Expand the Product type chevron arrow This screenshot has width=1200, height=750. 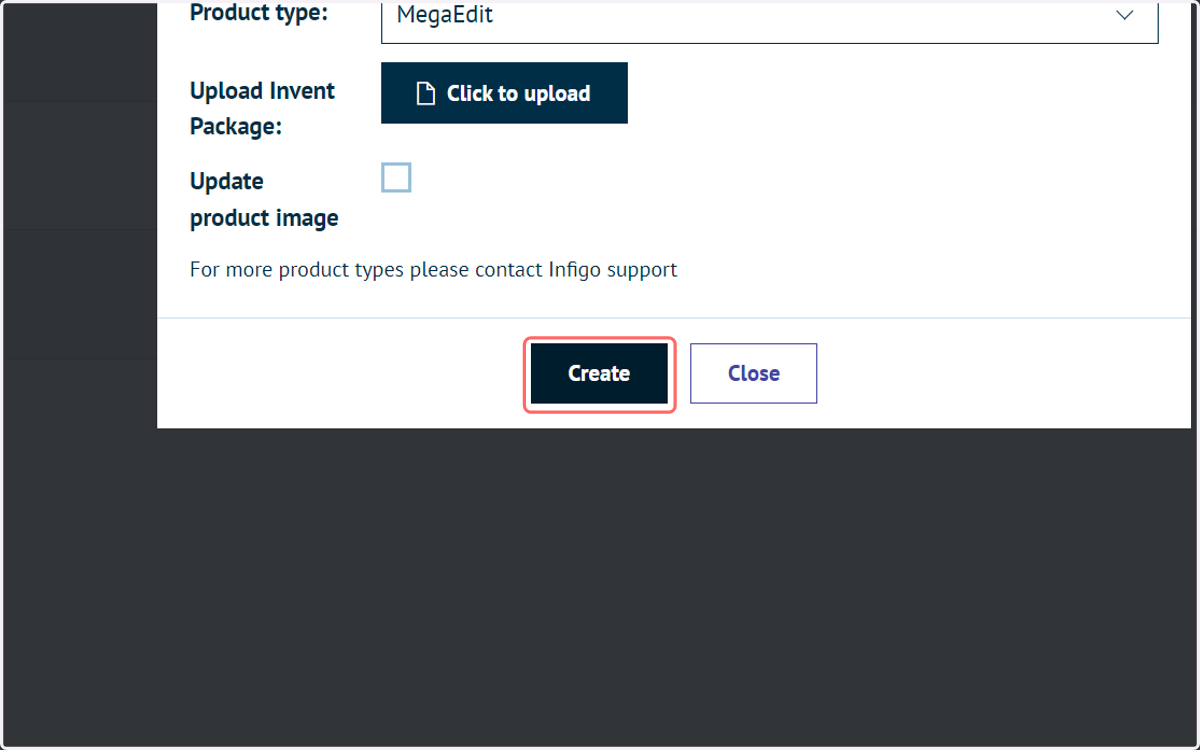[1125, 16]
